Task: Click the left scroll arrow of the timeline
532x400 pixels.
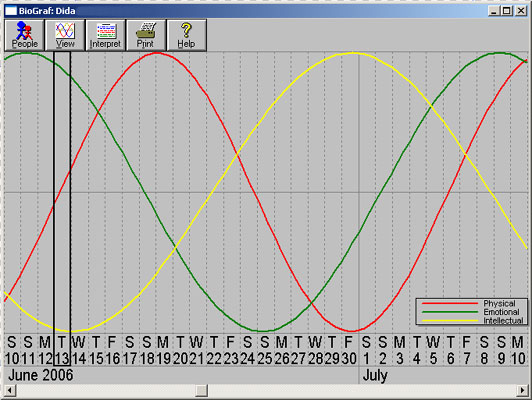Action: [x=10, y=391]
